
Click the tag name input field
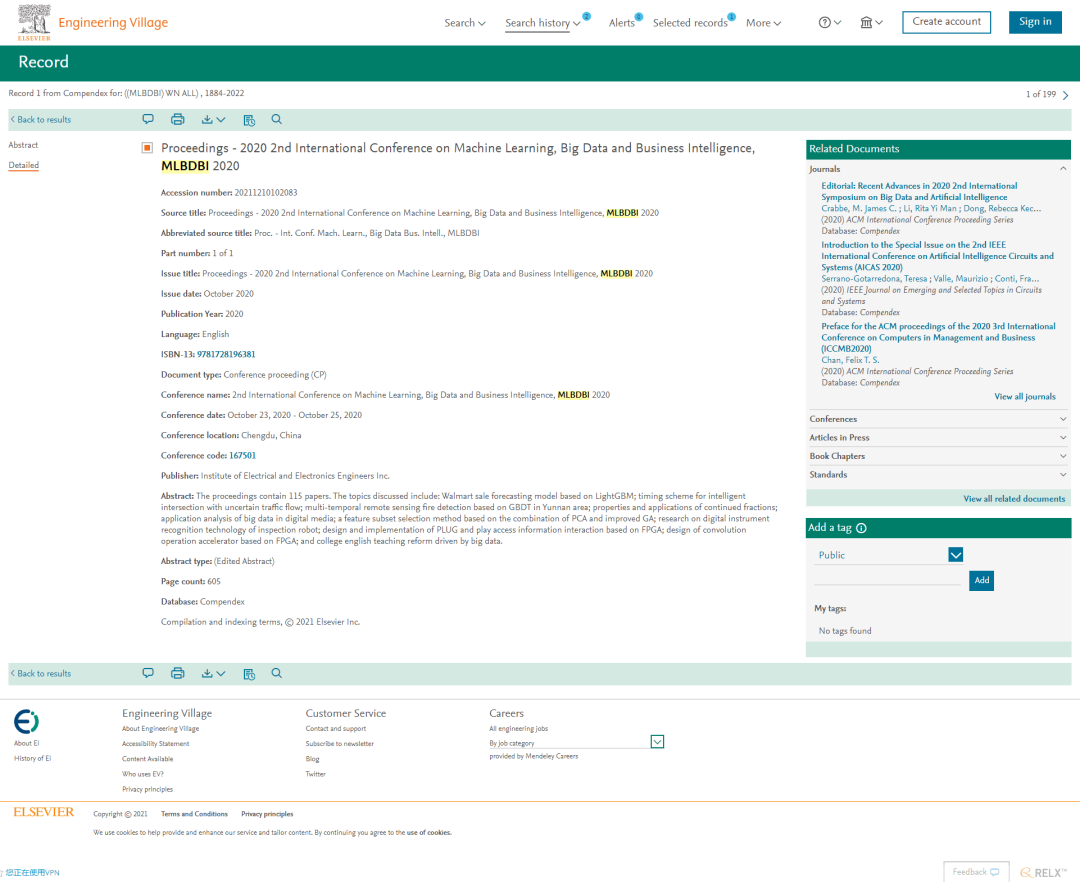pos(887,579)
